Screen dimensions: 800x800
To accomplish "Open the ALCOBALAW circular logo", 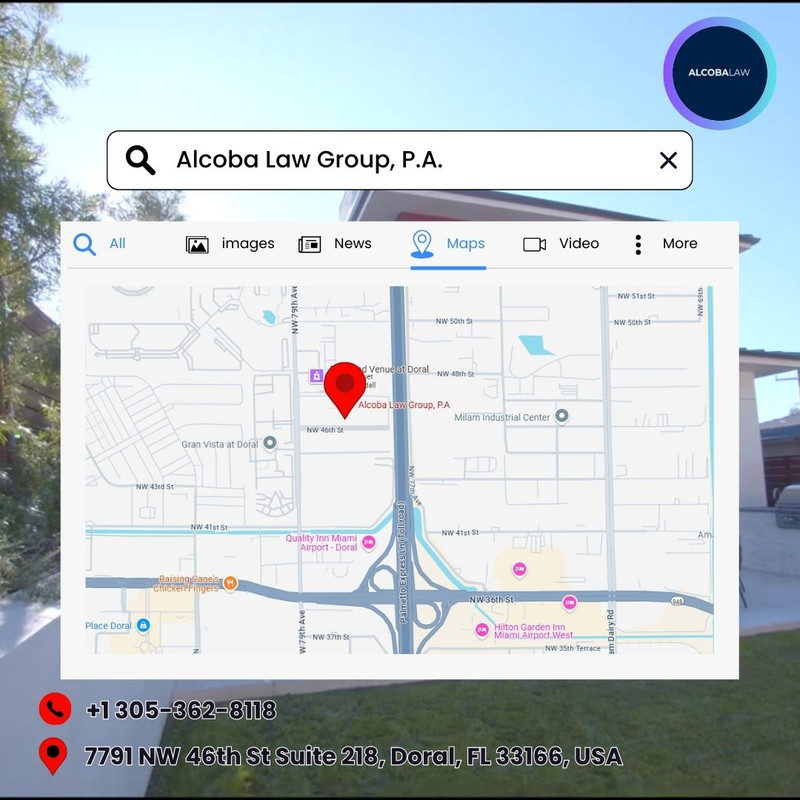I will point(719,72).
